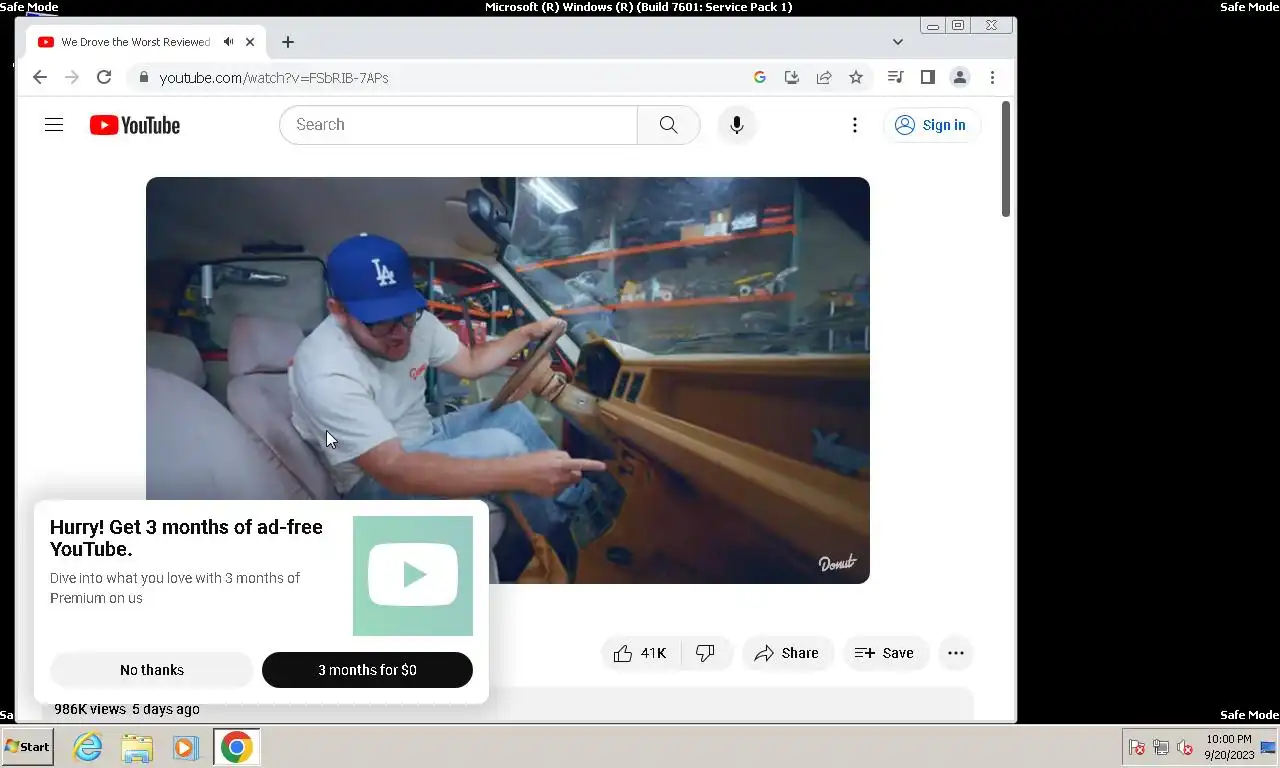Close the YouTube tab

pos(250,42)
